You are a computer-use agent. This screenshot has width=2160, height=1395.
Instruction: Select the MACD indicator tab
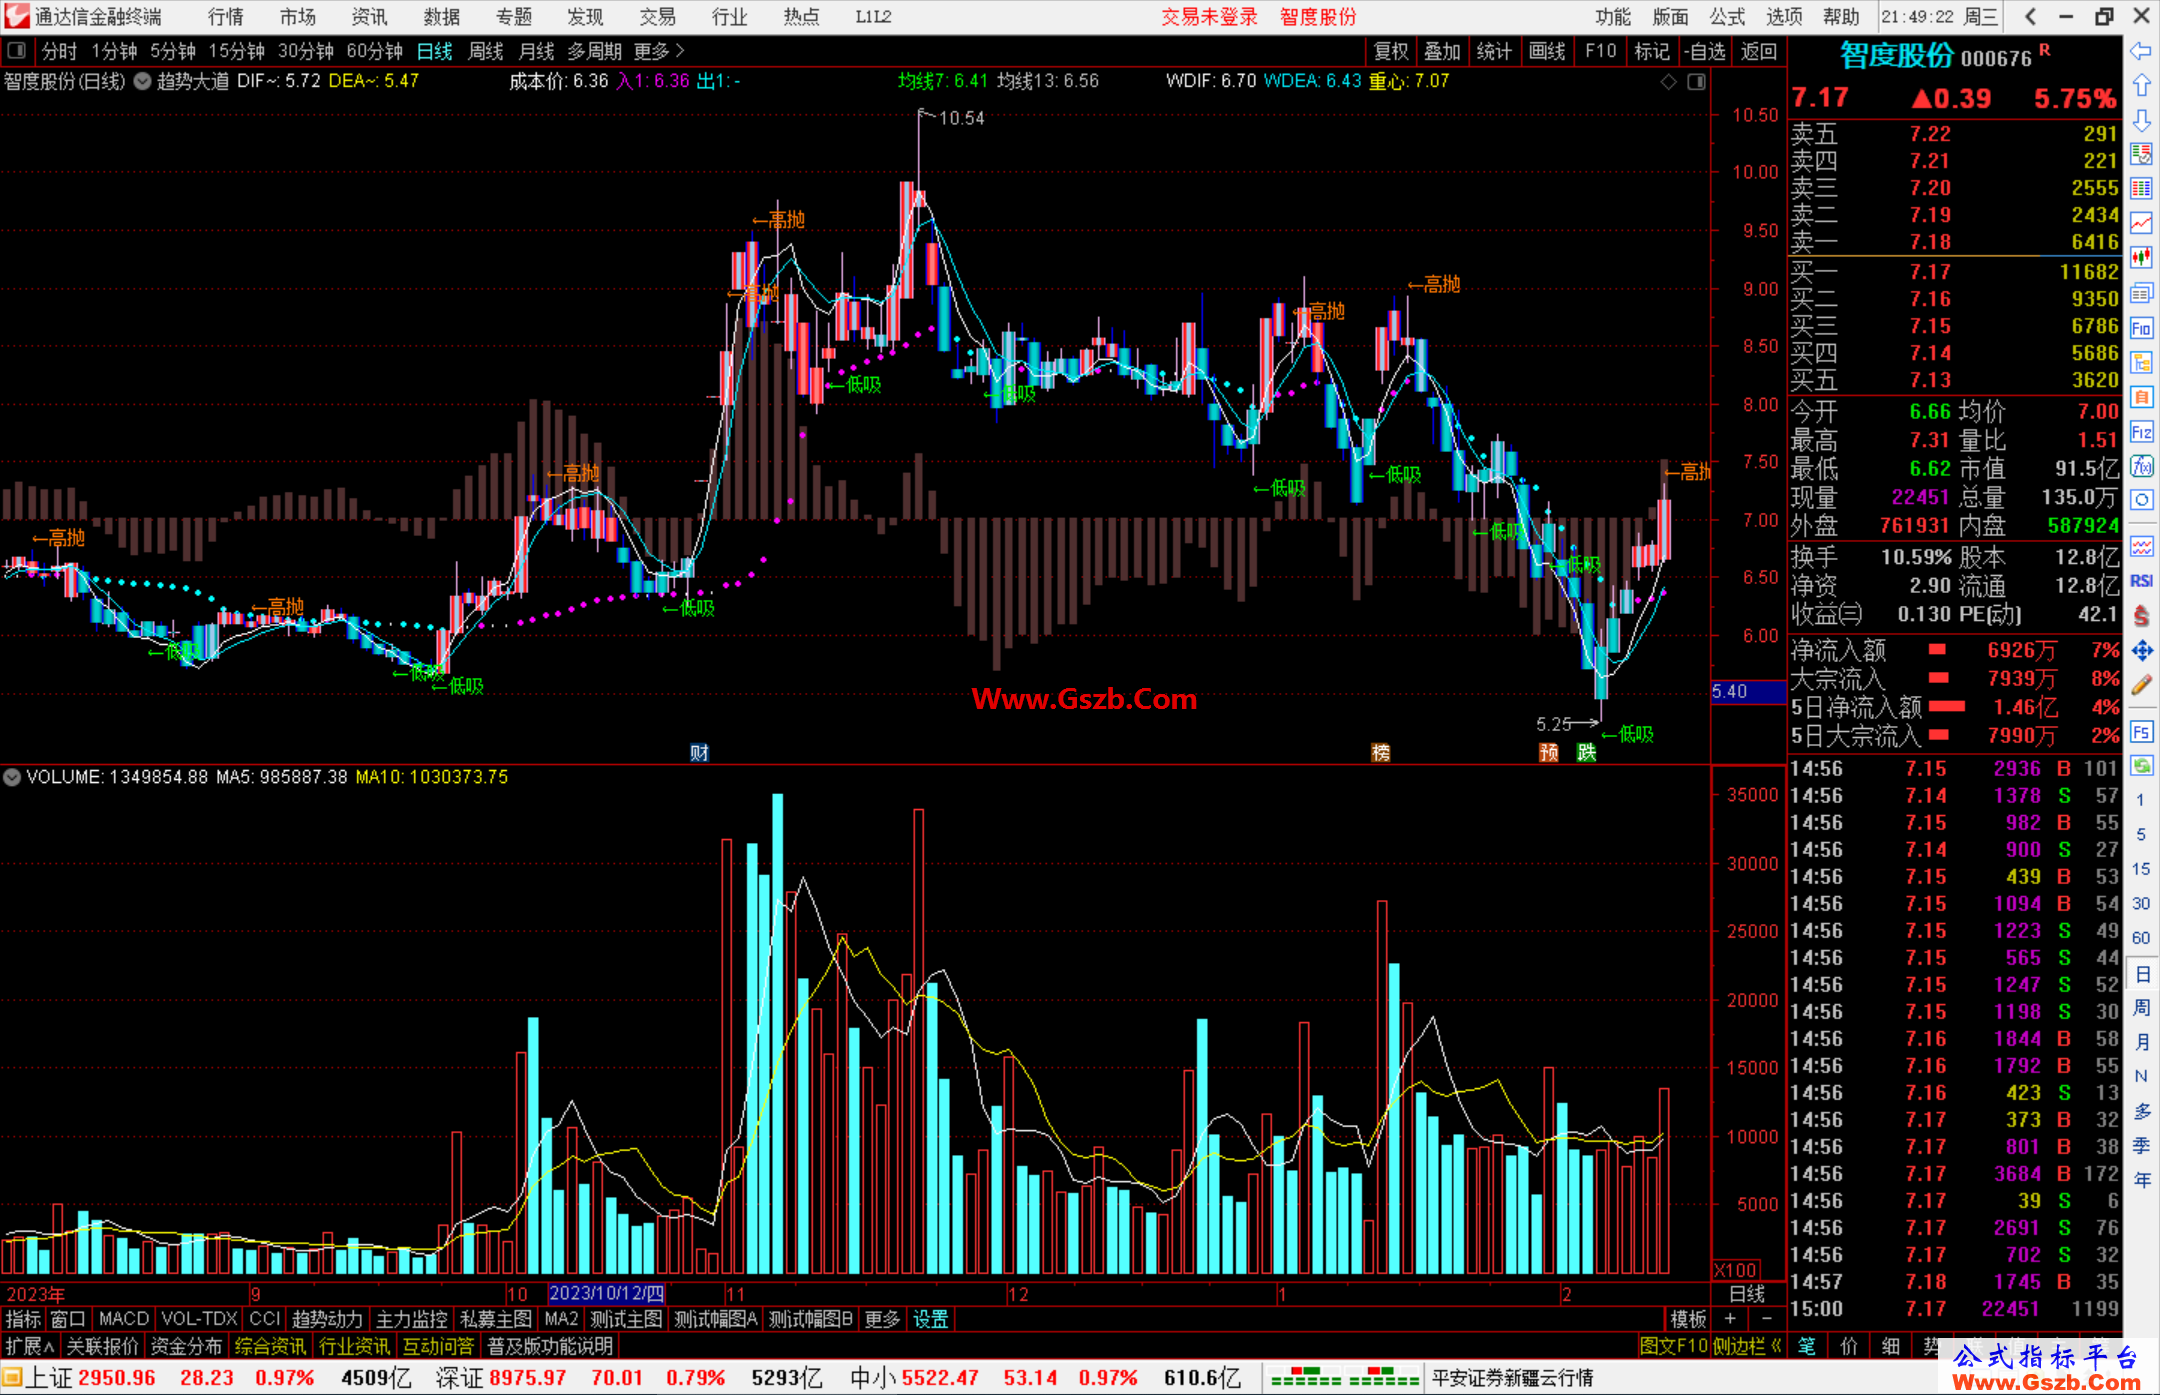[x=124, y=1319]
